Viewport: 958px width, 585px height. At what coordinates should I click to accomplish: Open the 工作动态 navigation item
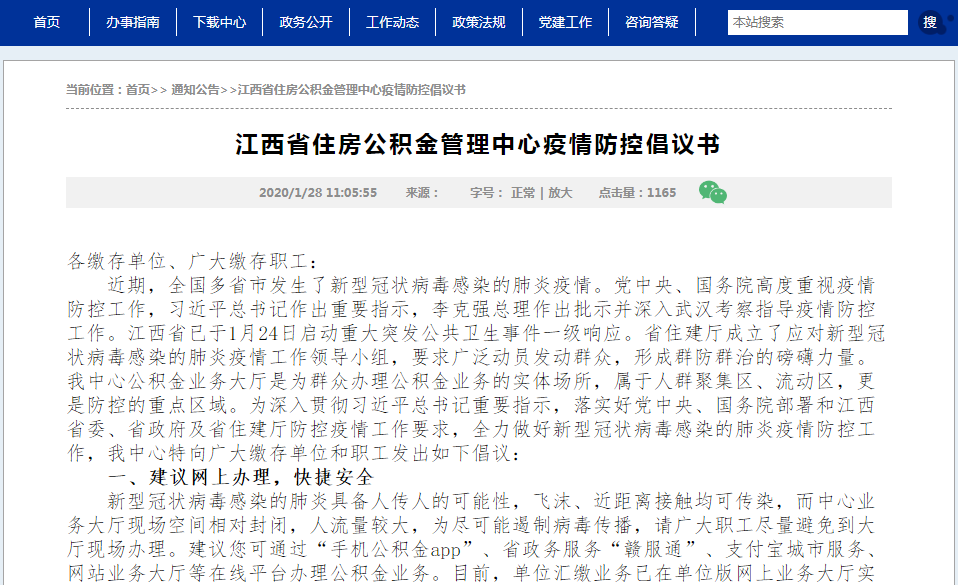point(392,22)
